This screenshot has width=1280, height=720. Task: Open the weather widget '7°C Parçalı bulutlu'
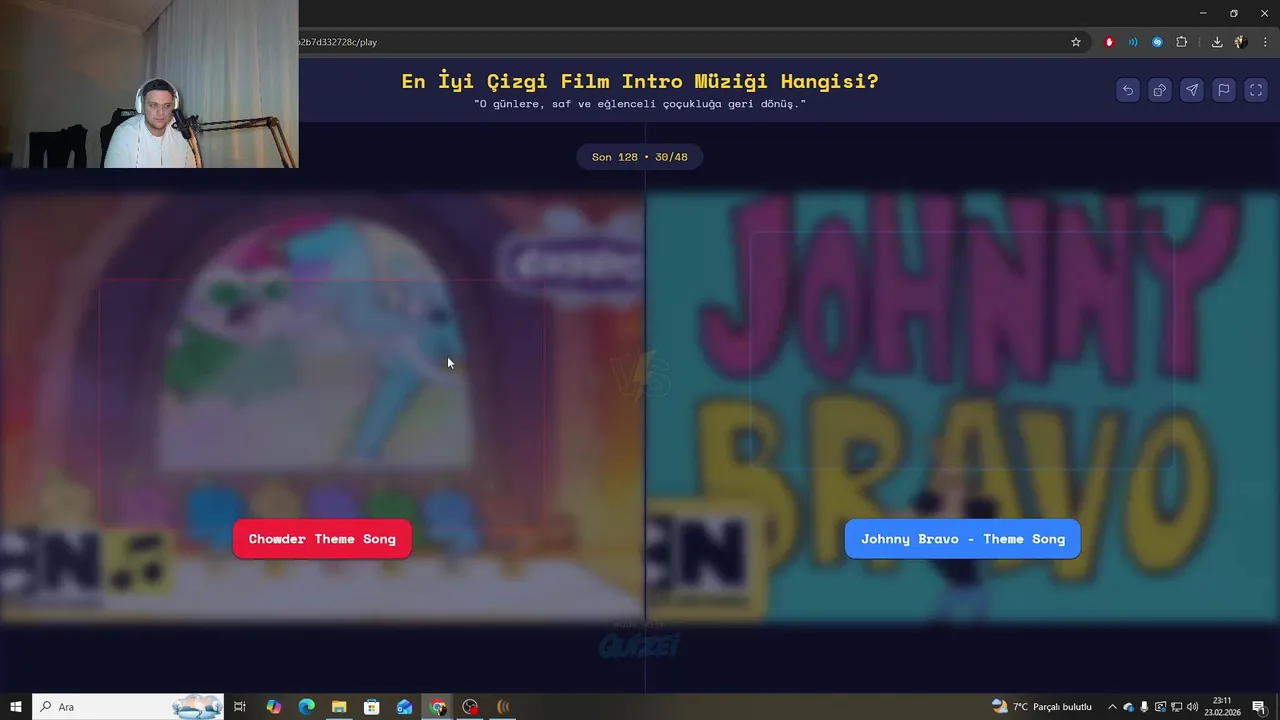coord(1041,707)
